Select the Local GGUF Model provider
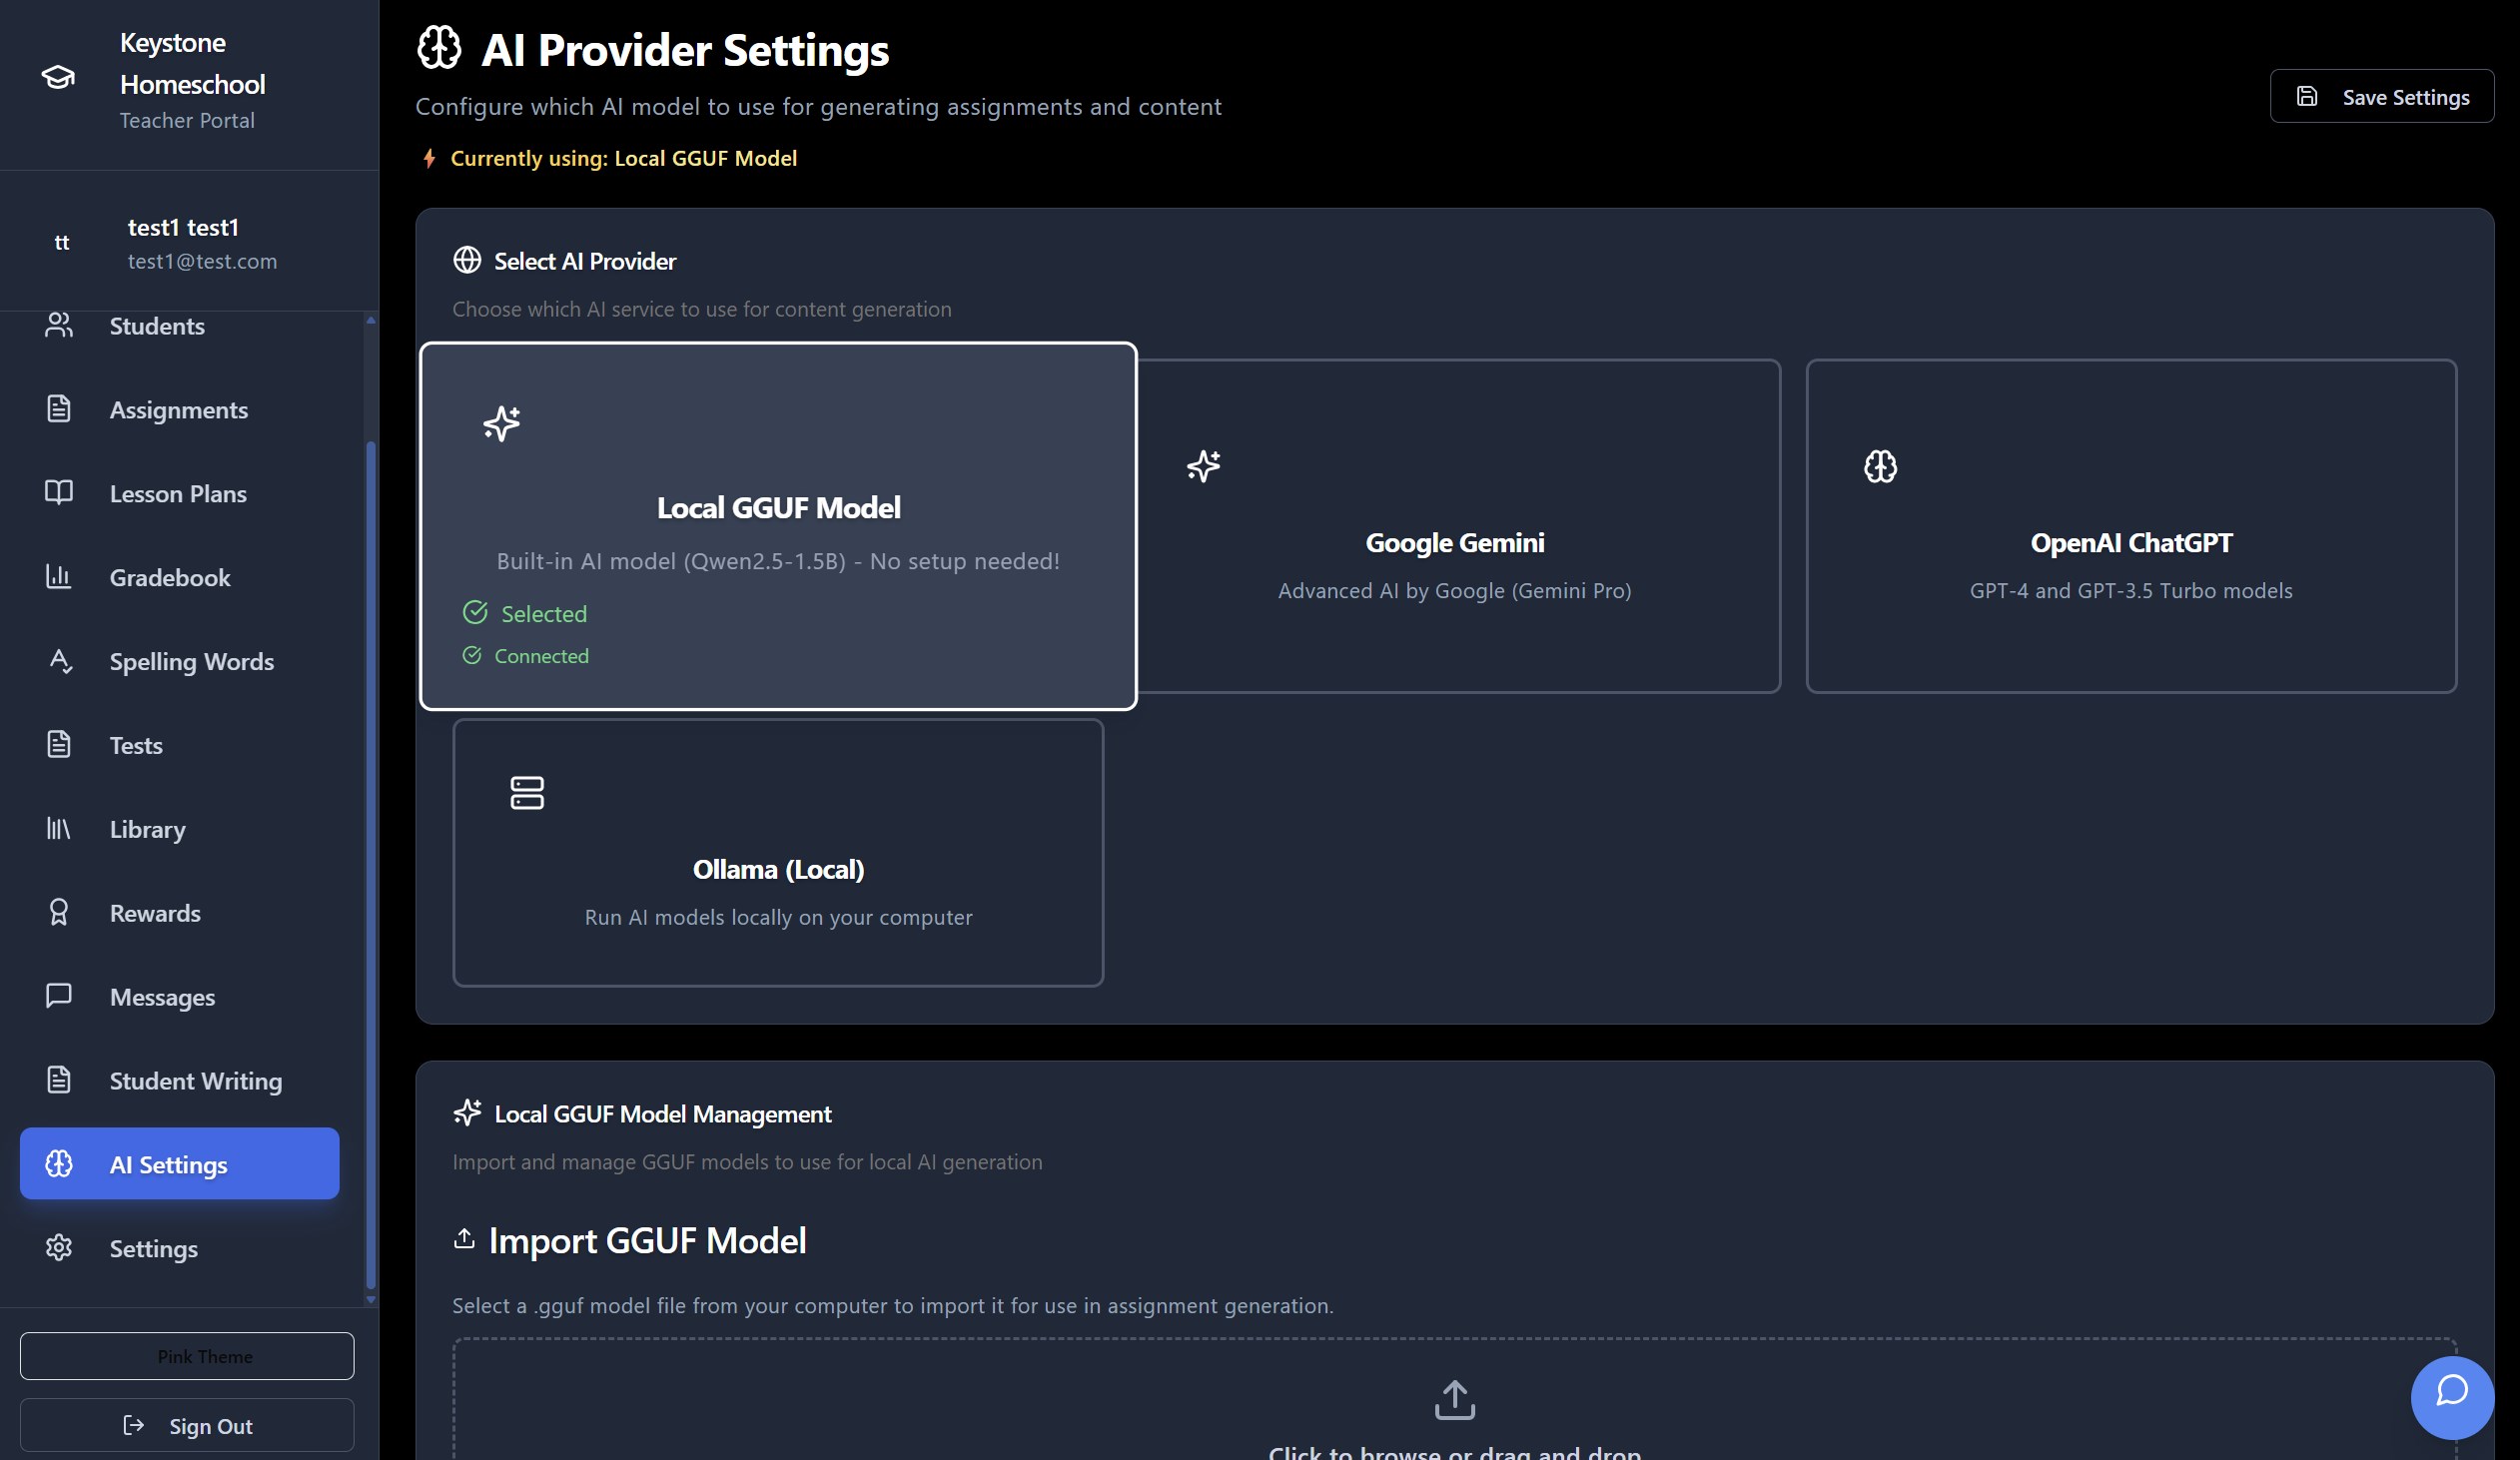This screenshot has width=2520, height=1460. coord(778,526)
